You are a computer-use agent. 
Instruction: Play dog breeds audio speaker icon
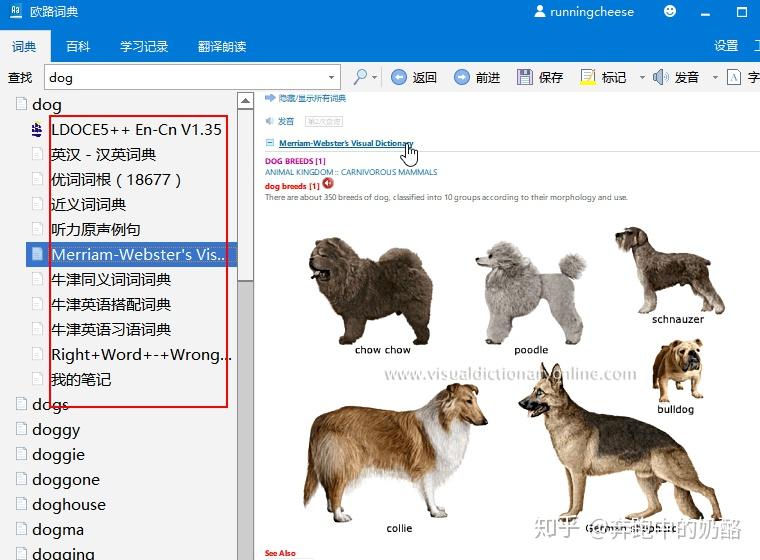coord(328,183)
